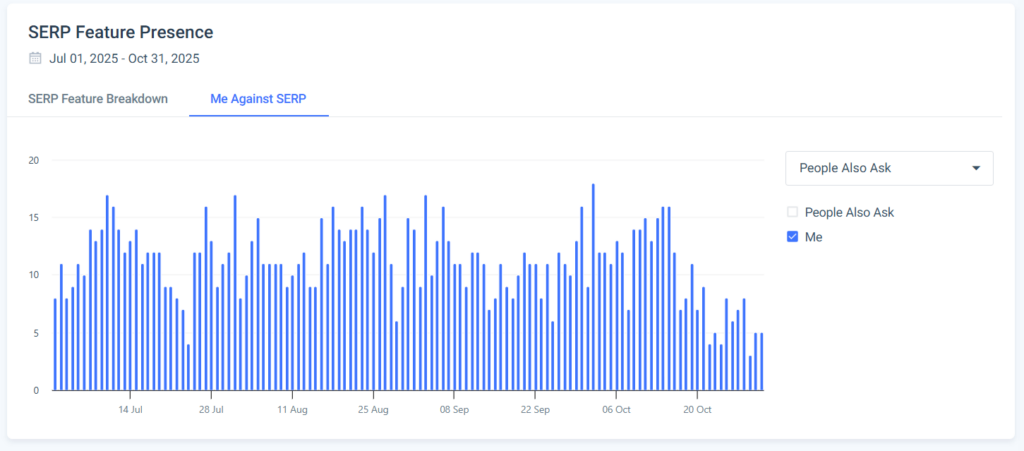This screenshot has height=451, width=1024.
Task: Click the tallest bar in the chart
Action: (593, 287)
